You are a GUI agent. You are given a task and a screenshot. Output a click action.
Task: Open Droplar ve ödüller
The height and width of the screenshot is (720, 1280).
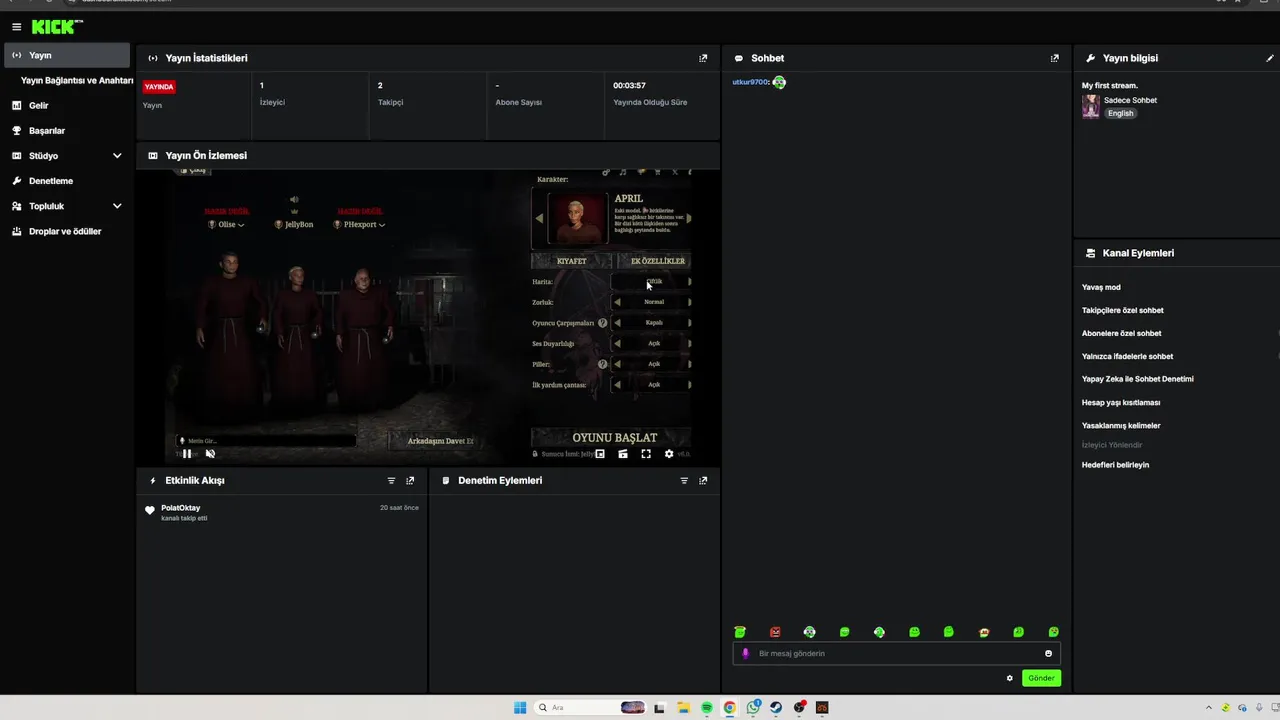(67, 231)
